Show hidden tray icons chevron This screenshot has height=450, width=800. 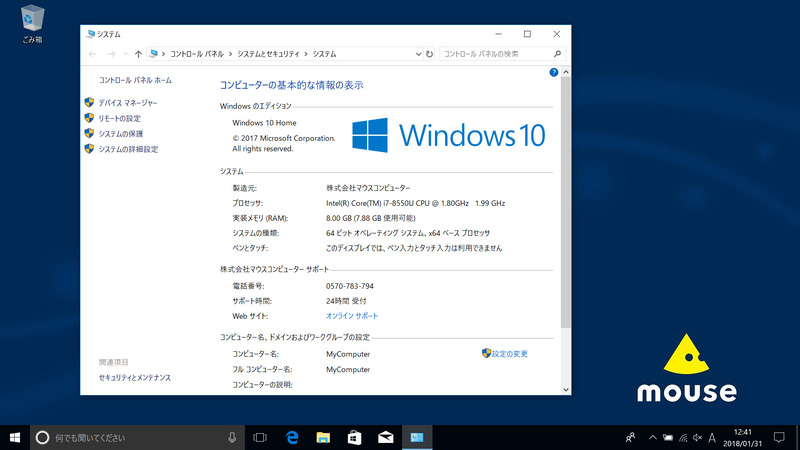653,438
